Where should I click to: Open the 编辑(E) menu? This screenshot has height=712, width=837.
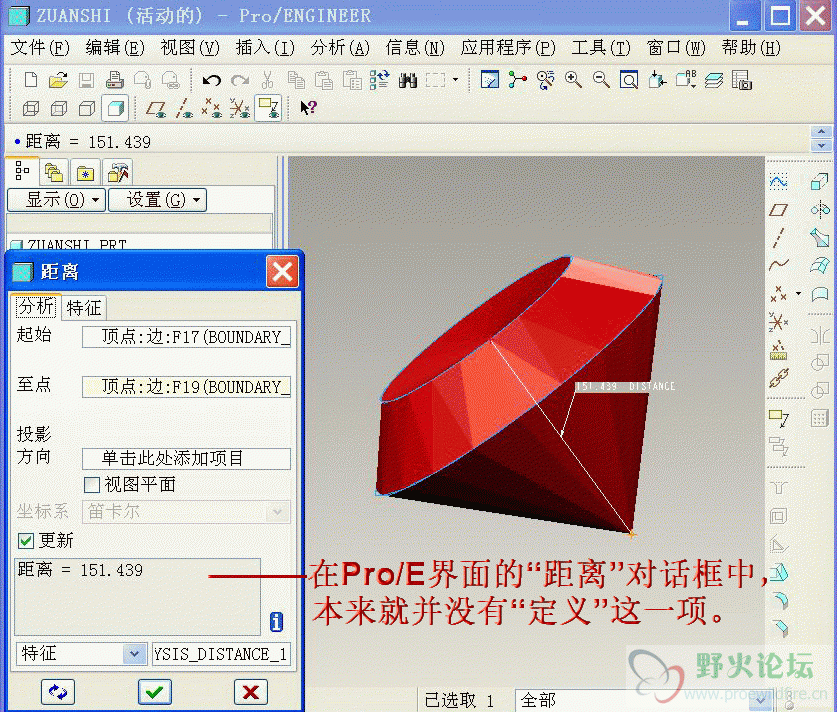click(x=115, y=48)
